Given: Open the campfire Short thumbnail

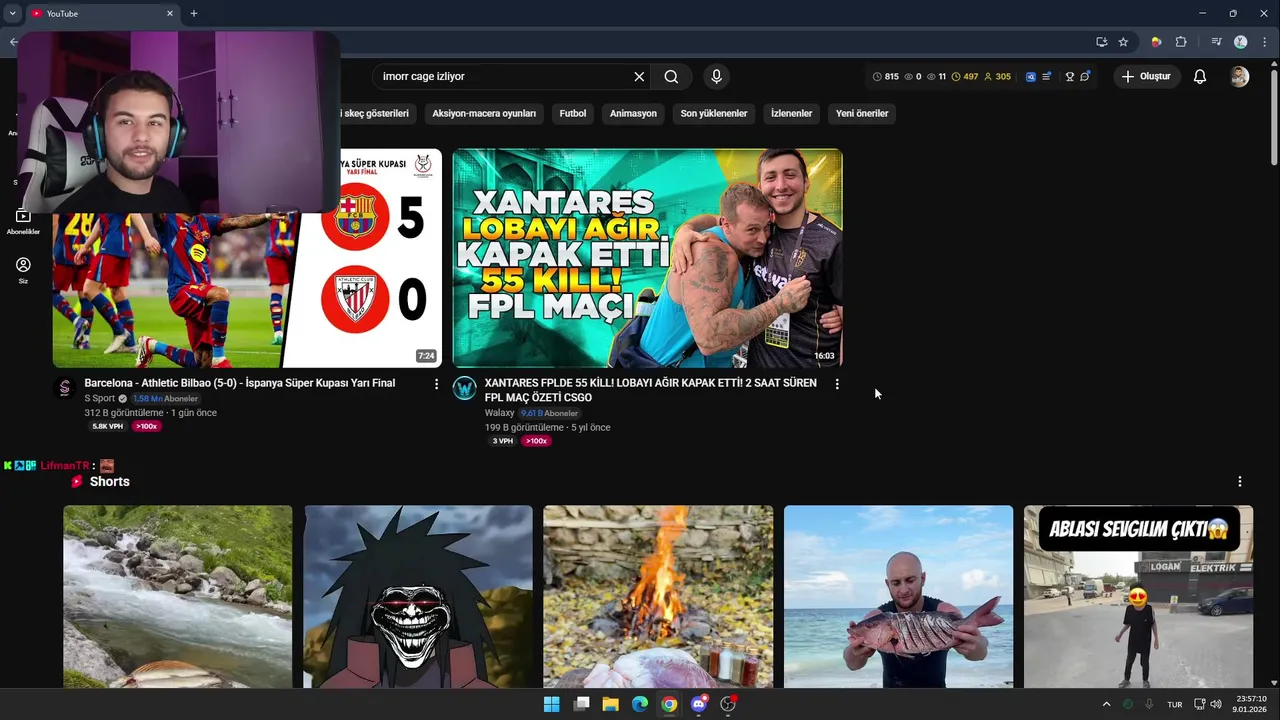Looking at the screenshot, I should [658, 596].
